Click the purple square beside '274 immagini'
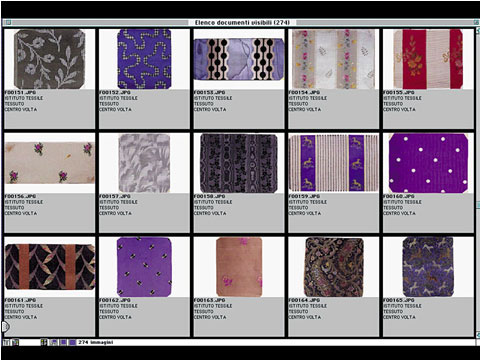 [72, 342]
